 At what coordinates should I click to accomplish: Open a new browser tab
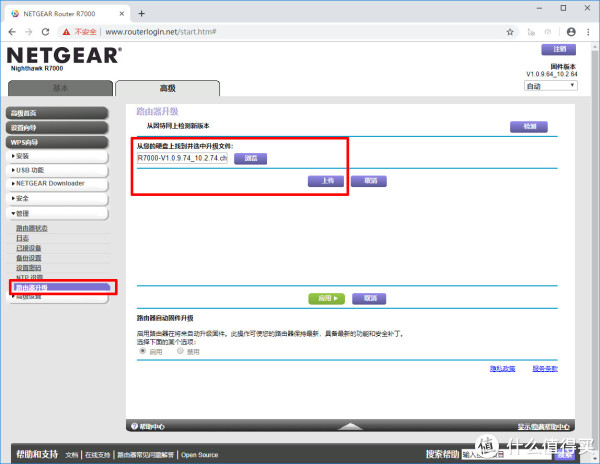click(142, 13)
